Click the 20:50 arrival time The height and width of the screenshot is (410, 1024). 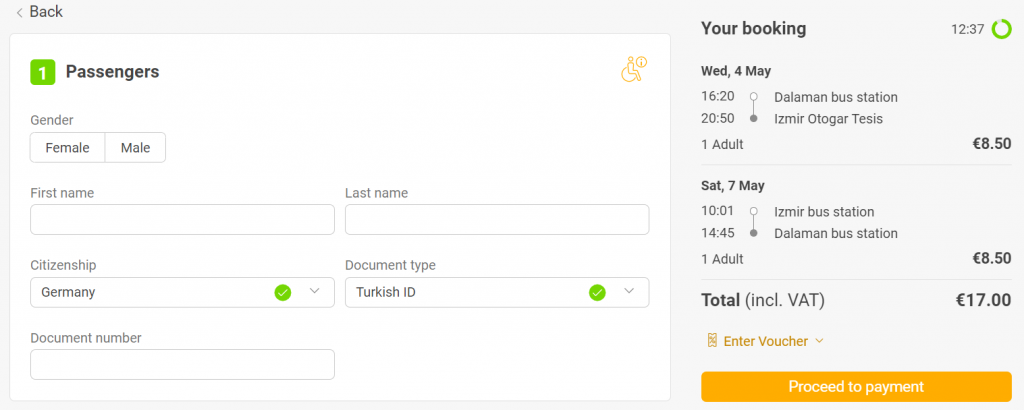click(x=718, y=119)
